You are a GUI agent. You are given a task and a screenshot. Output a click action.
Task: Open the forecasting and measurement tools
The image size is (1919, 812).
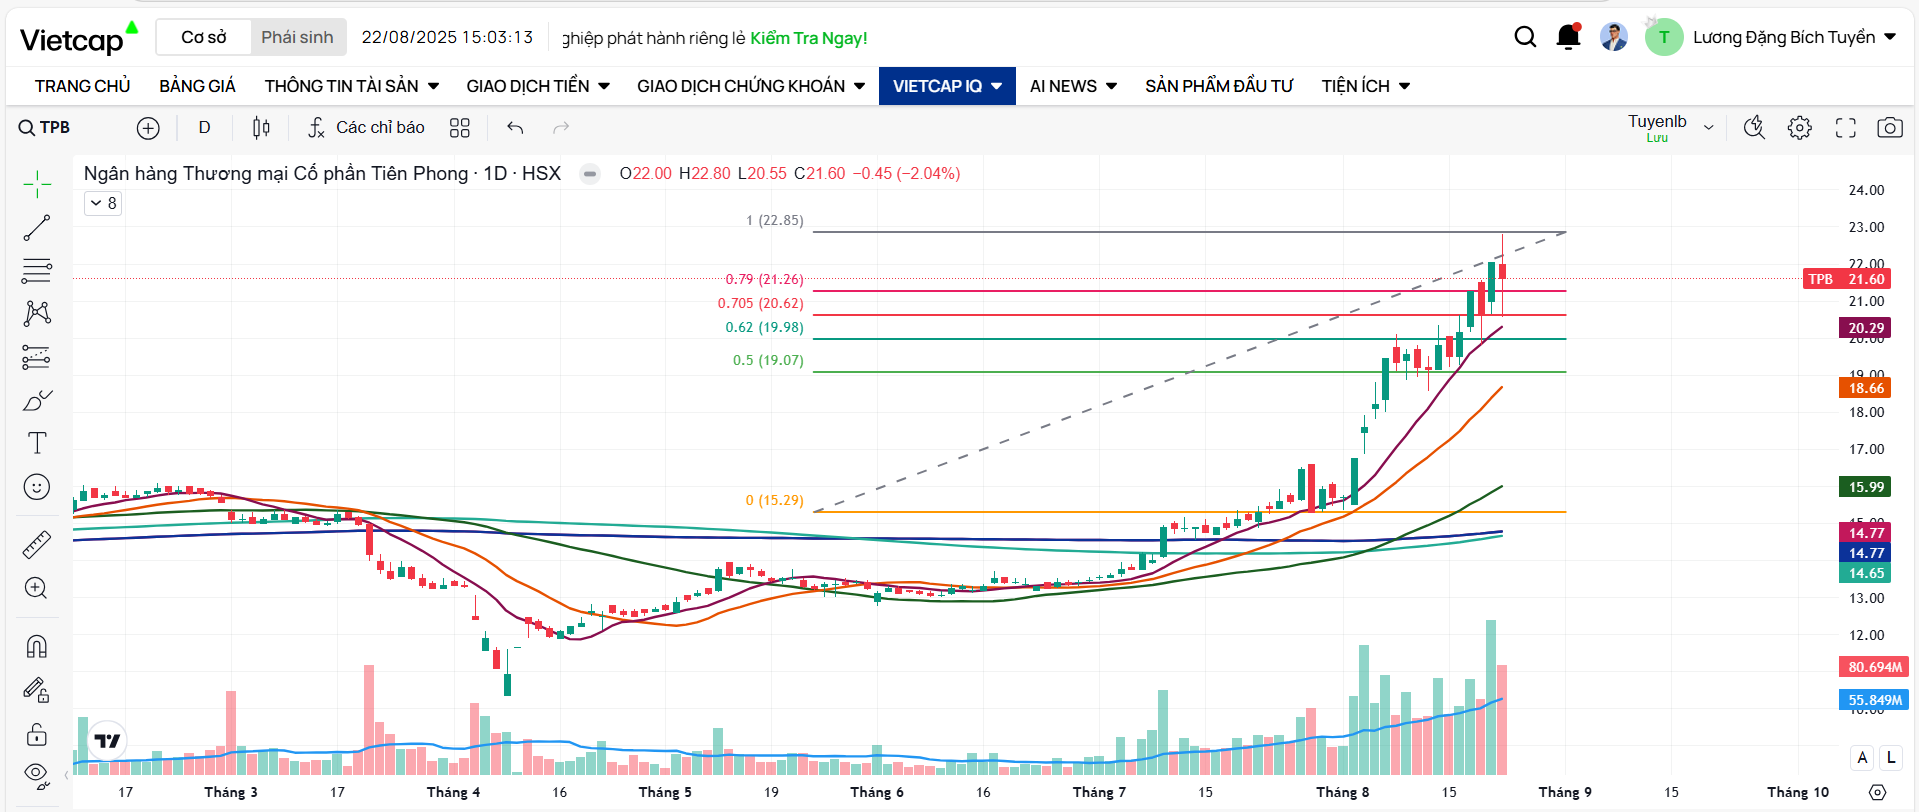[x=37, y=357]
